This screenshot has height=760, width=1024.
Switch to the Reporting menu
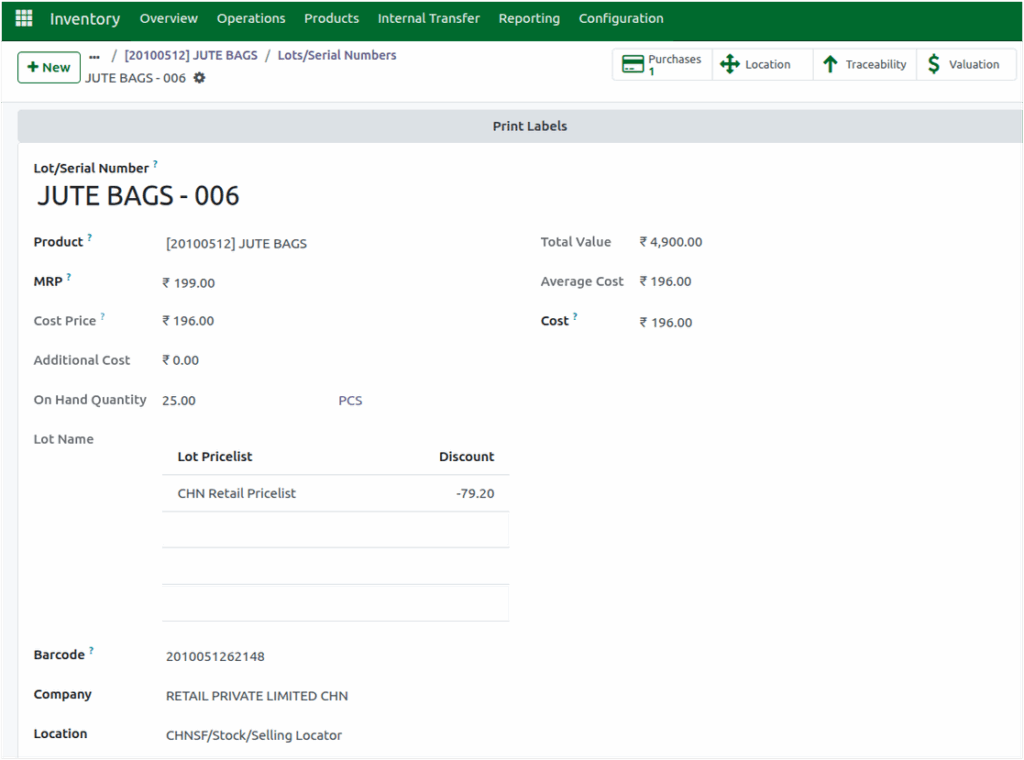point(529,18)
